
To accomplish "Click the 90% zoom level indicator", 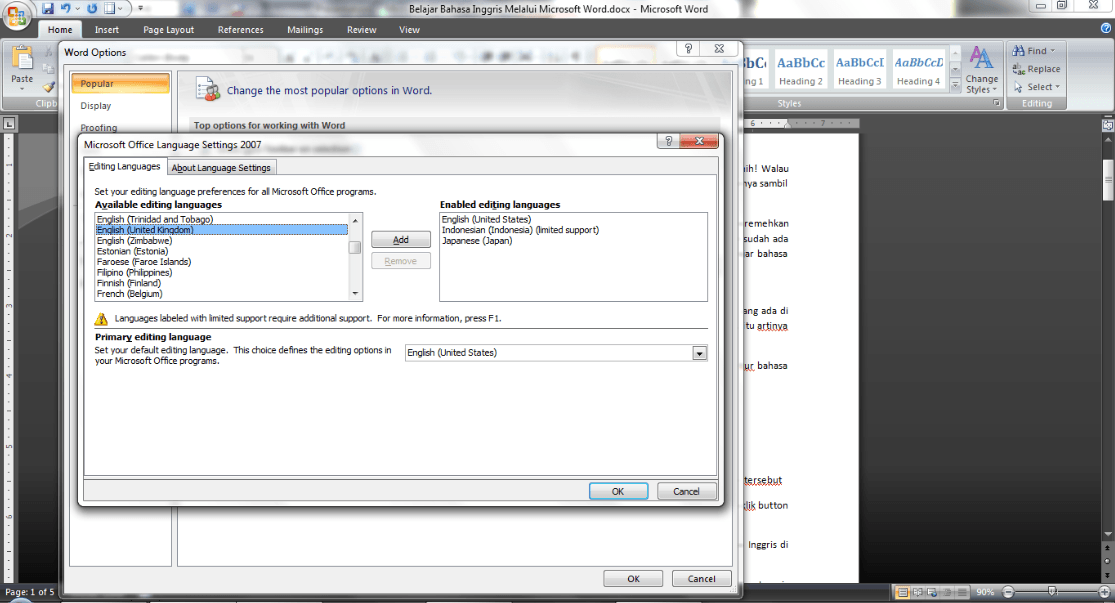I will pos(985,592).
